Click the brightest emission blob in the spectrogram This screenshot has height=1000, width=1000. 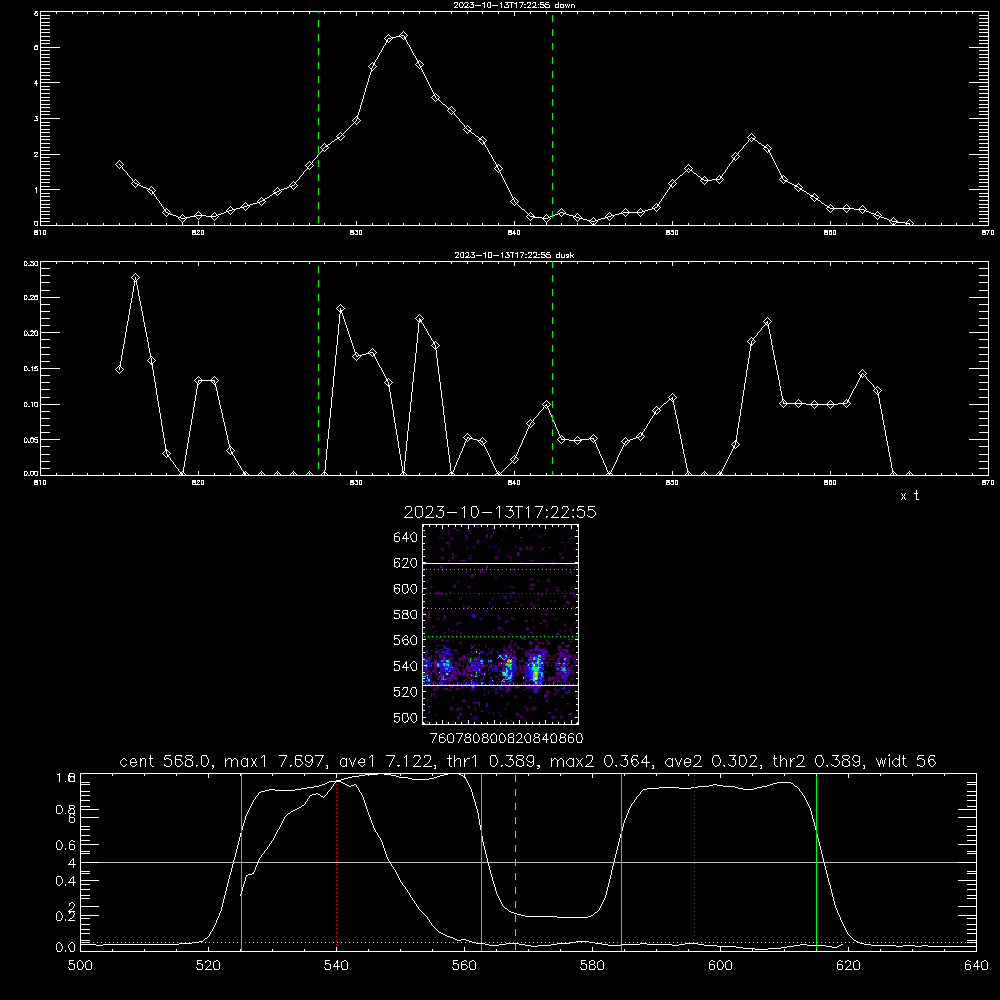pyautogui.click(x=537, y=668)
